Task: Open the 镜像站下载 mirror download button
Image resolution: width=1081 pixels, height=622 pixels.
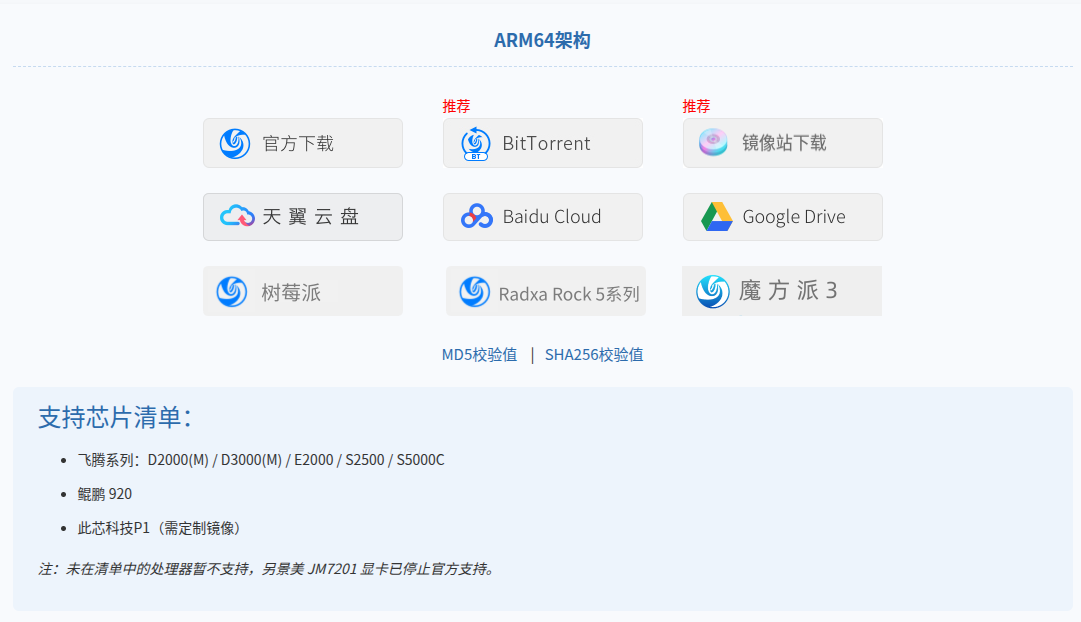Action: pyautogui.click(x=782, y=143)
